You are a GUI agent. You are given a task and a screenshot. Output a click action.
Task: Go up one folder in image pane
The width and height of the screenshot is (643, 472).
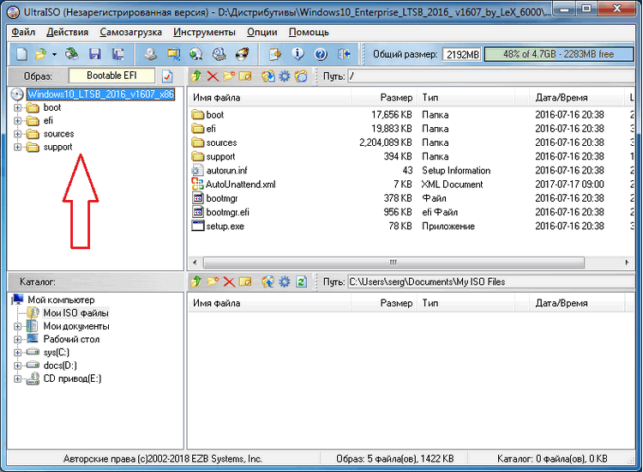pos(196,76)
